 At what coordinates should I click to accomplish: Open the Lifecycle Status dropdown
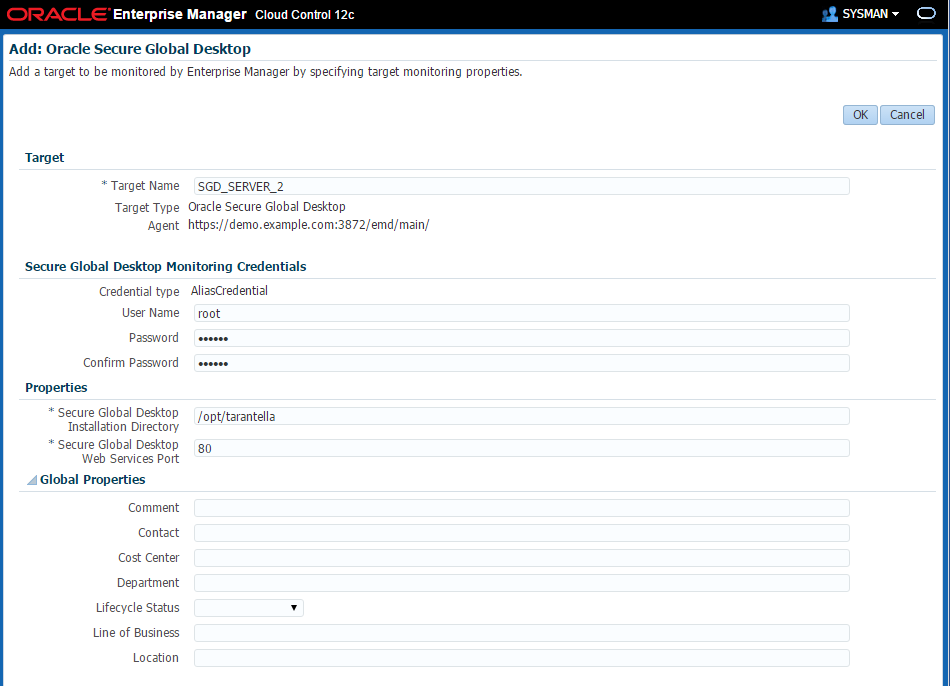coord(249,608)
